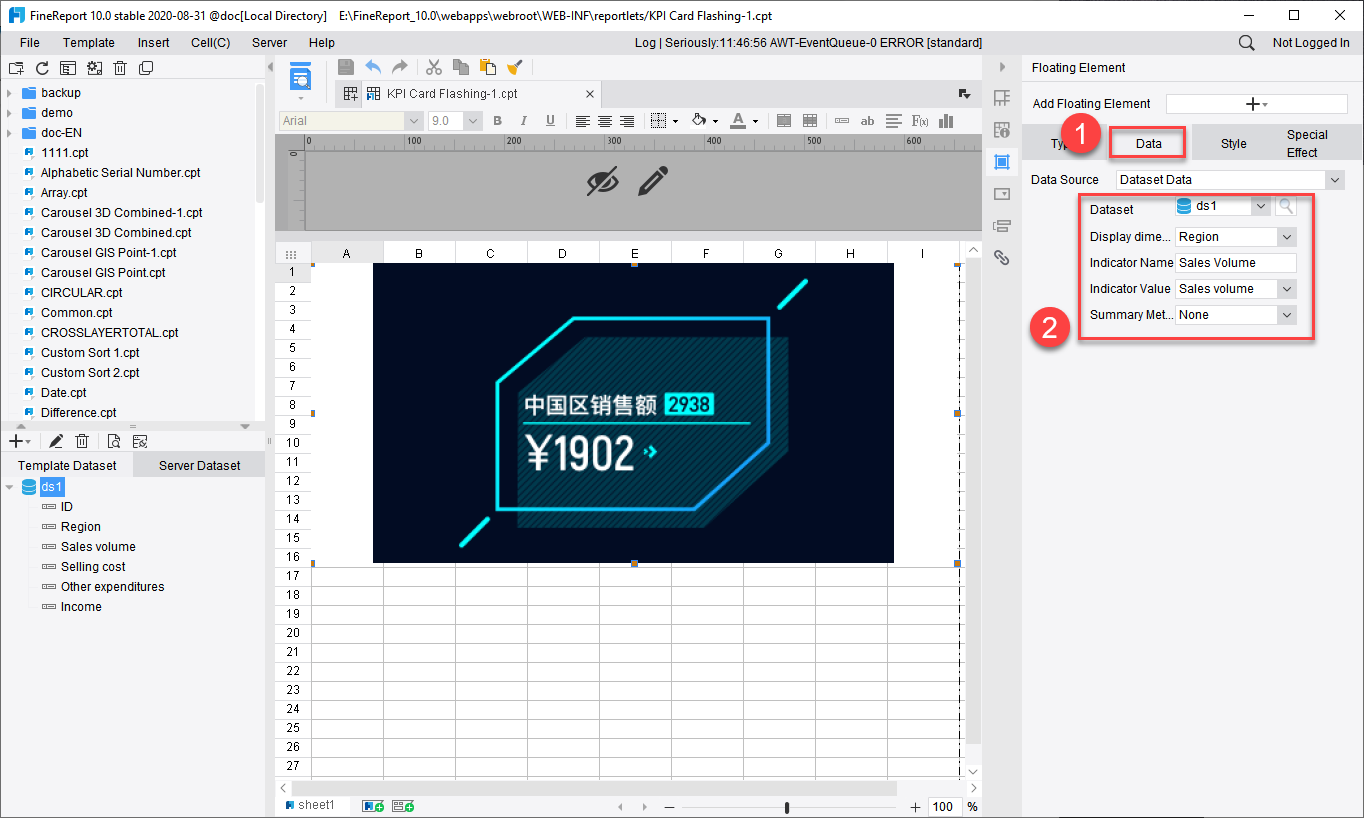Click the zoom slider handle

click(787, 807)
